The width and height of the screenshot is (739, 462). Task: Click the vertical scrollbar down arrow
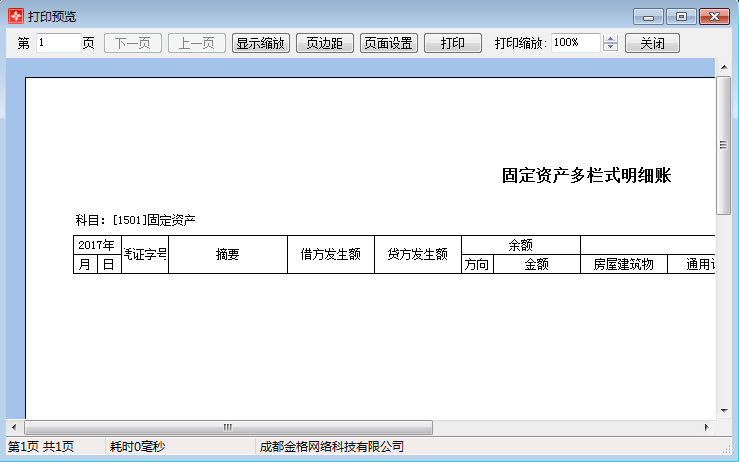pyautogui.click(x=723, y=410)
